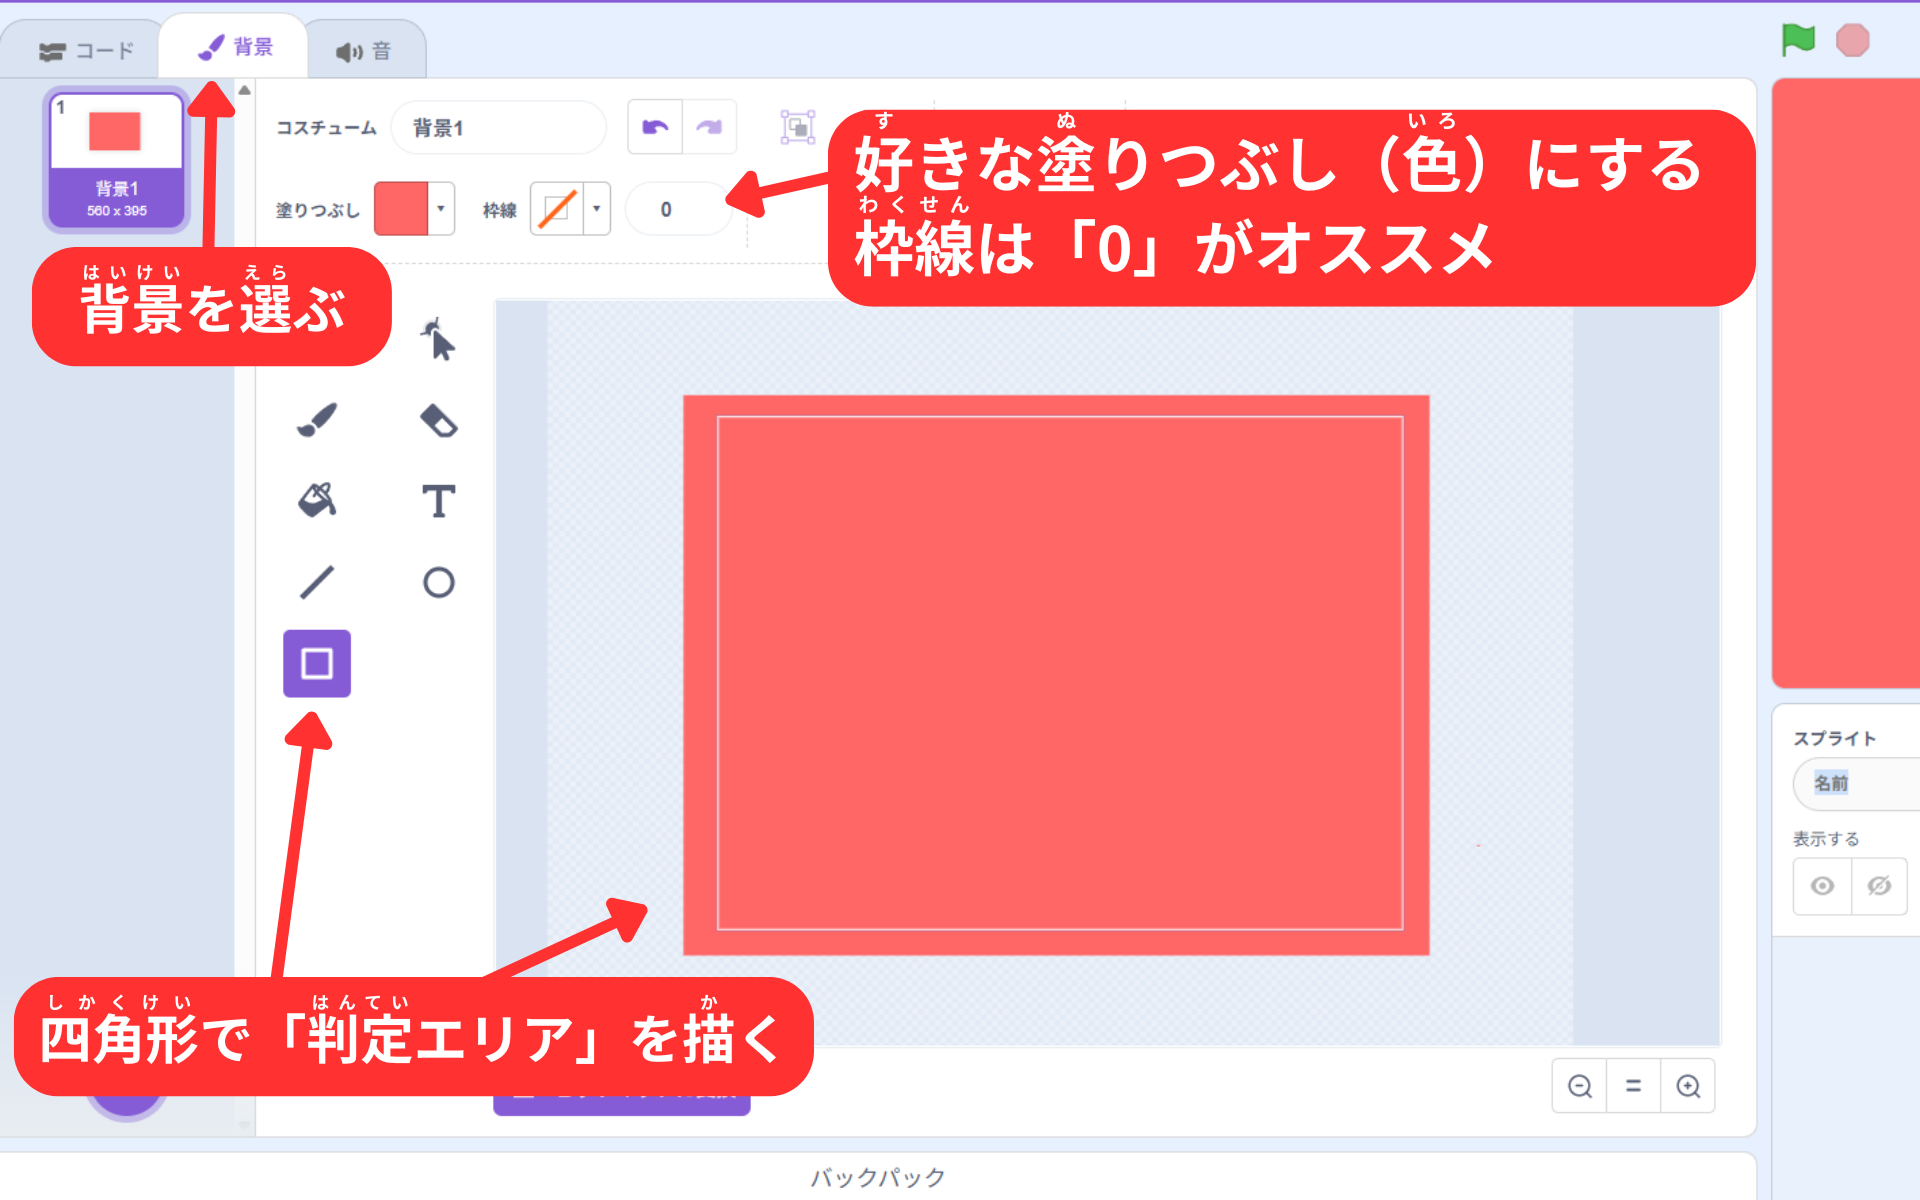Select the Line tool
Image resolution: width=1920 pixels, height=1200 pixels.
click(x=317, y=582)
